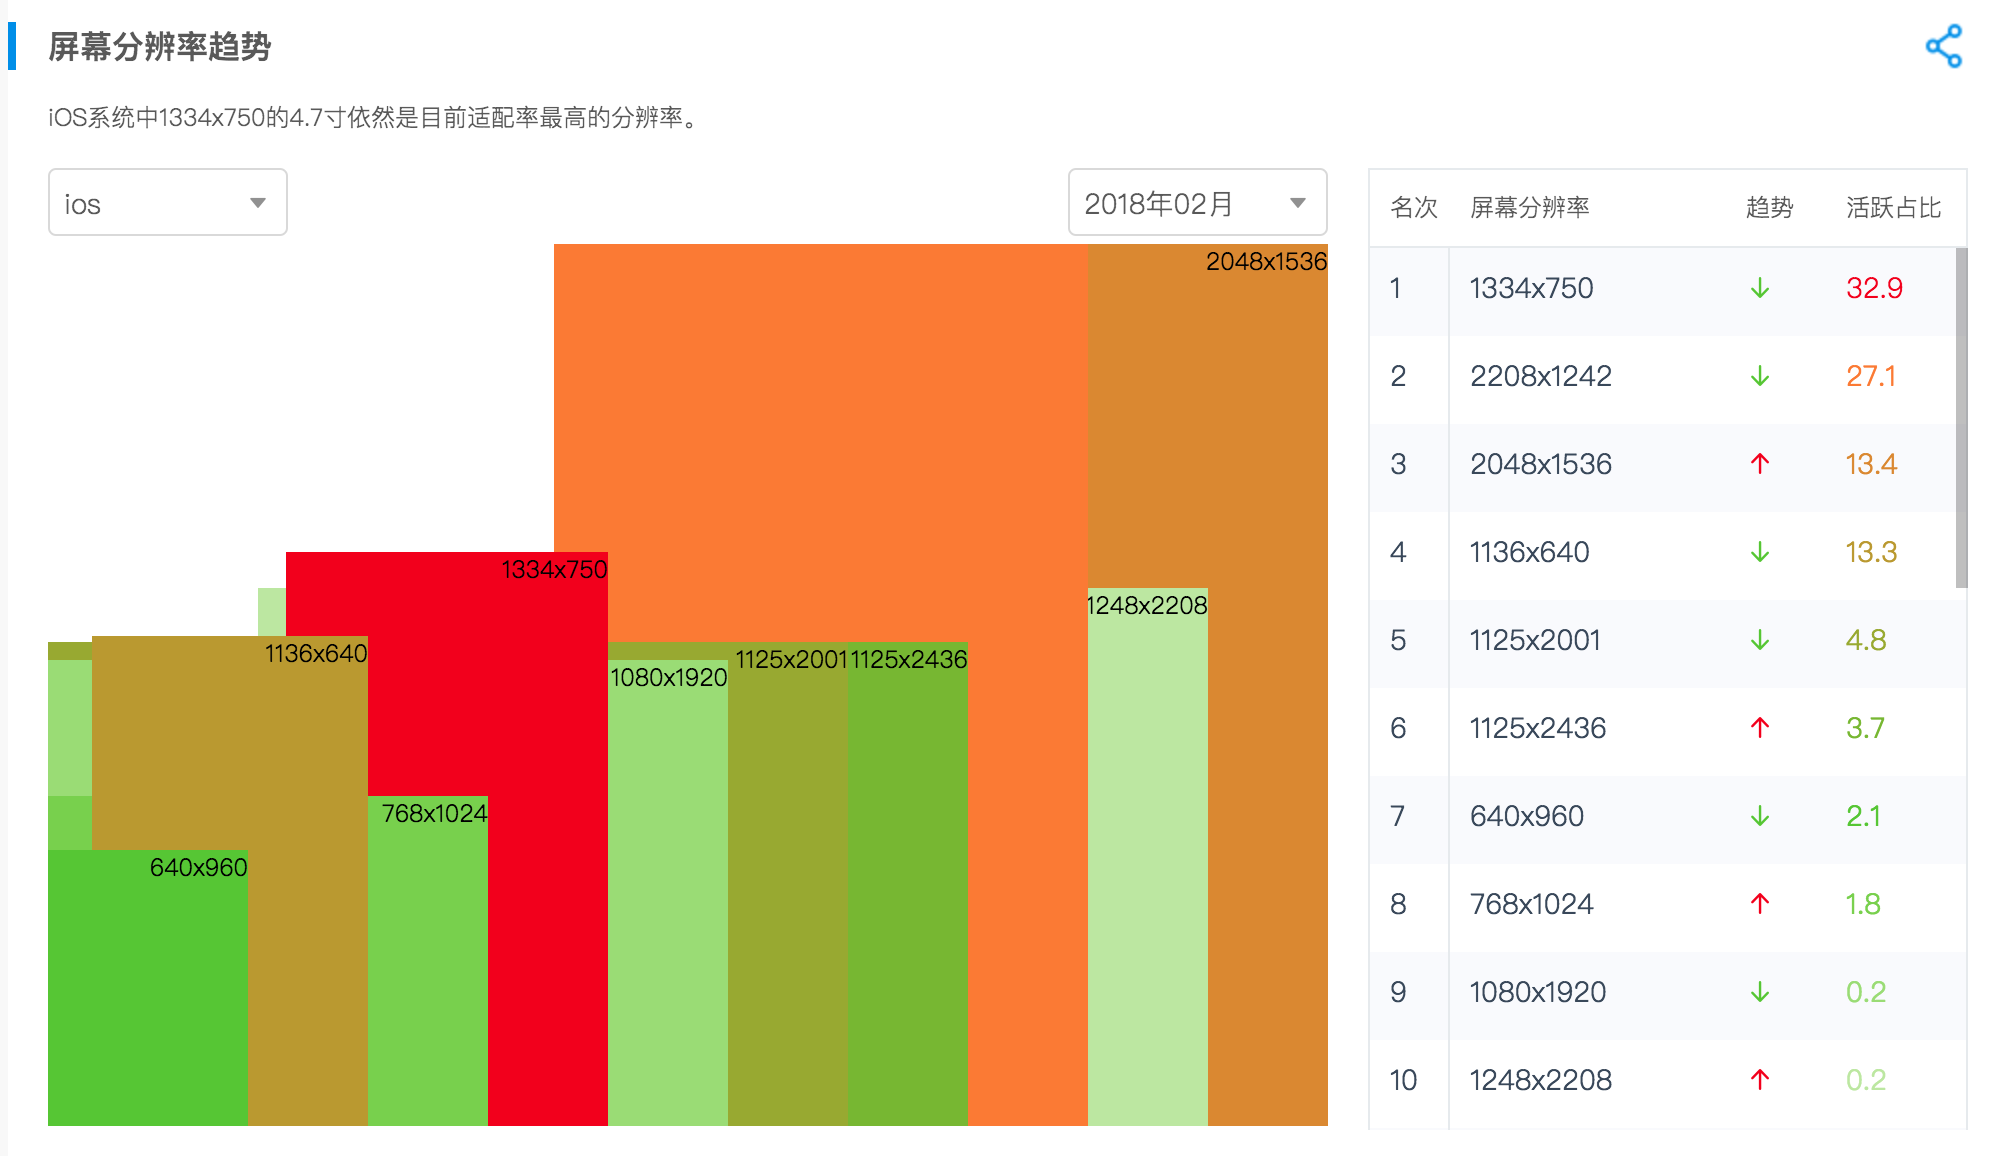Click the share icon at top right
This screenshot has height=1156, width=2004.
click(x=1943, y=46)
